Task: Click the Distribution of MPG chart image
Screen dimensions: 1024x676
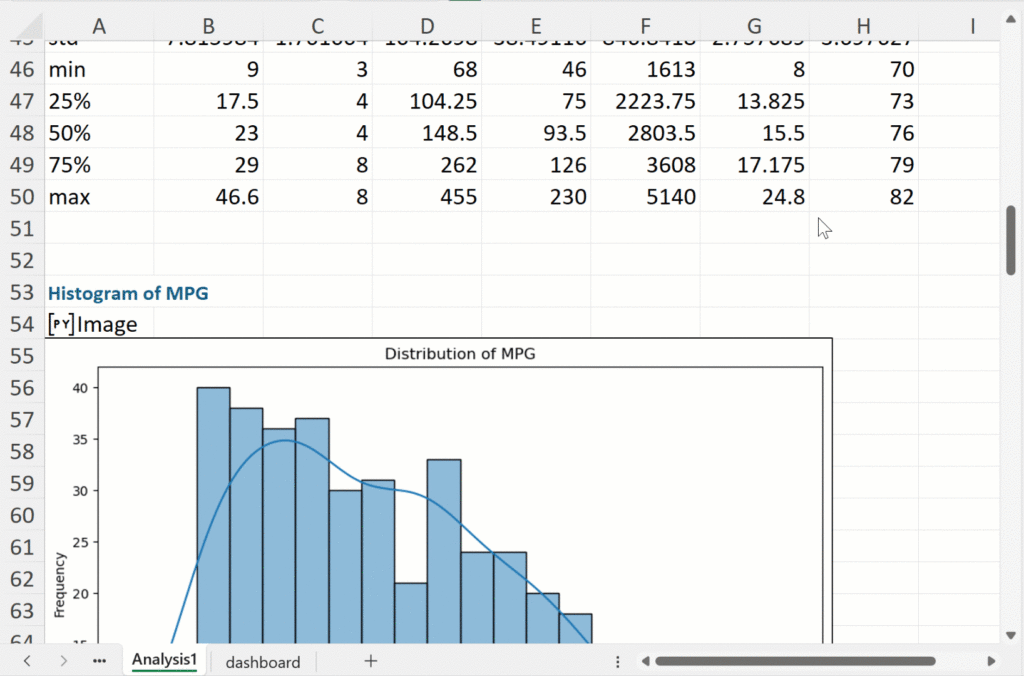Action: pyautogui.click(x=438, y=490)
